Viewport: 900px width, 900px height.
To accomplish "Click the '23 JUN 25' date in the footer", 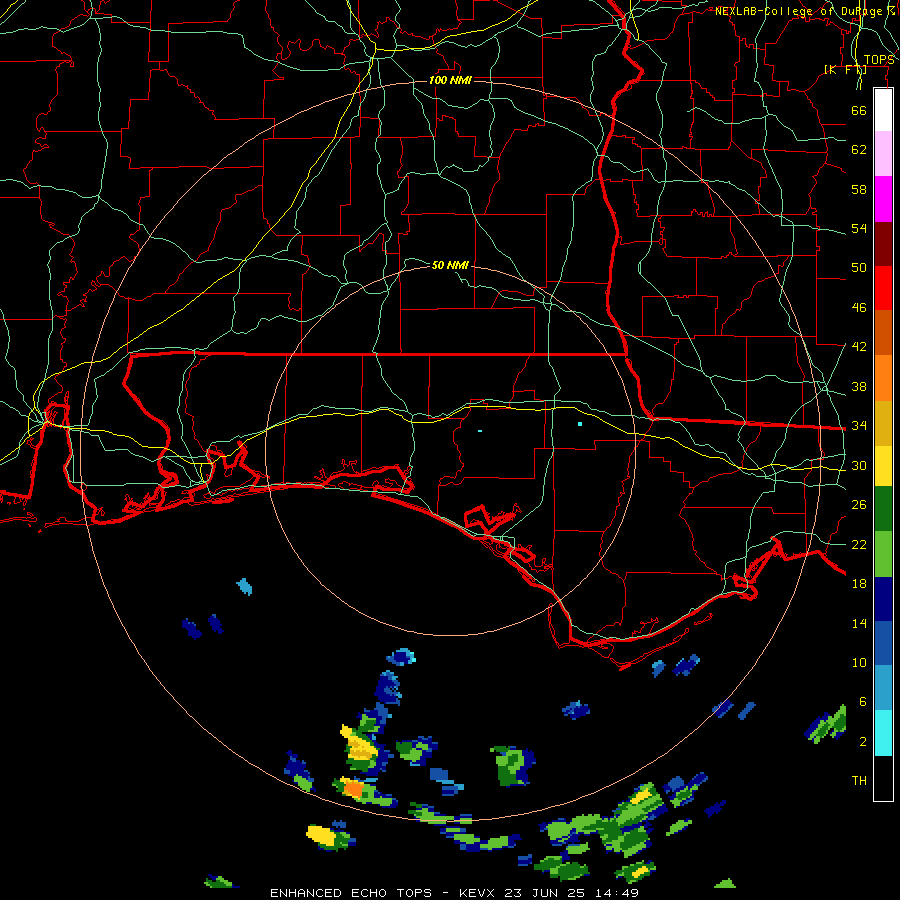I will click(545, 893).
